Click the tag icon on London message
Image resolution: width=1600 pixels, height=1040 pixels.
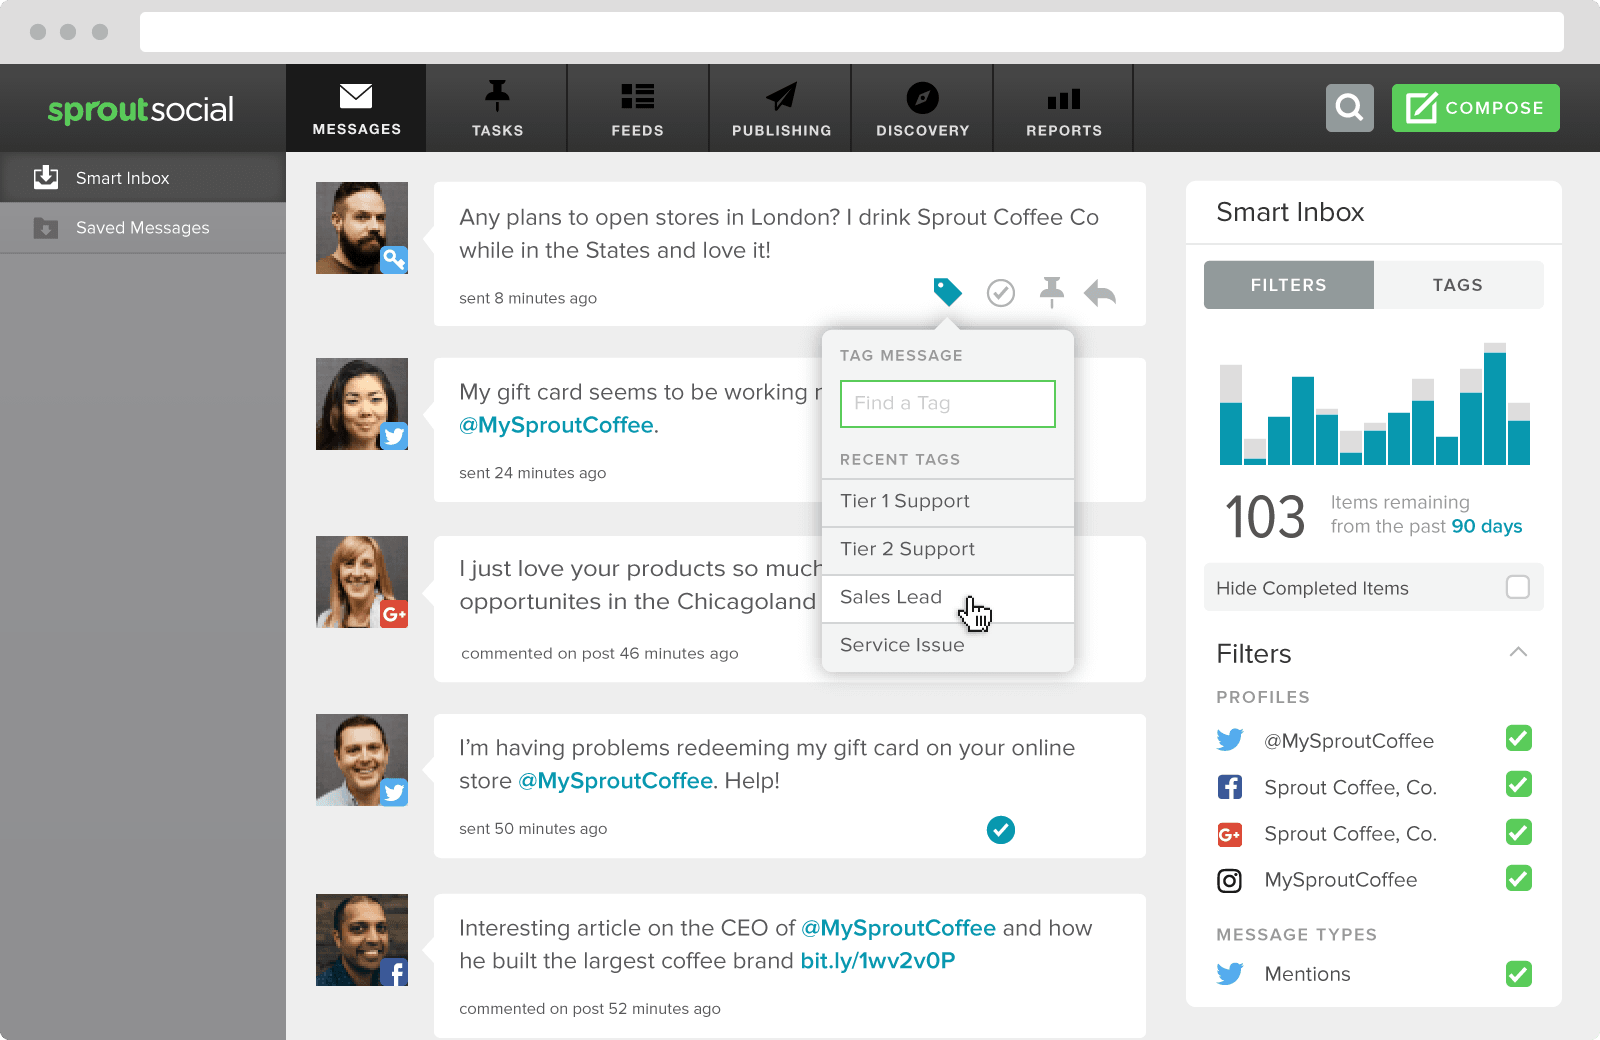click(947, 292)
